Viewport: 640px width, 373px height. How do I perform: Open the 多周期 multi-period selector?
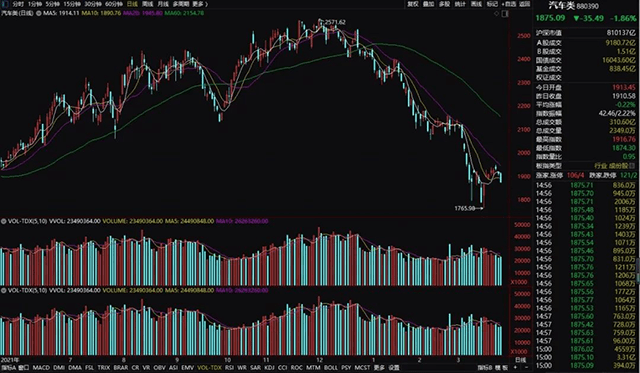click(181, 4)
